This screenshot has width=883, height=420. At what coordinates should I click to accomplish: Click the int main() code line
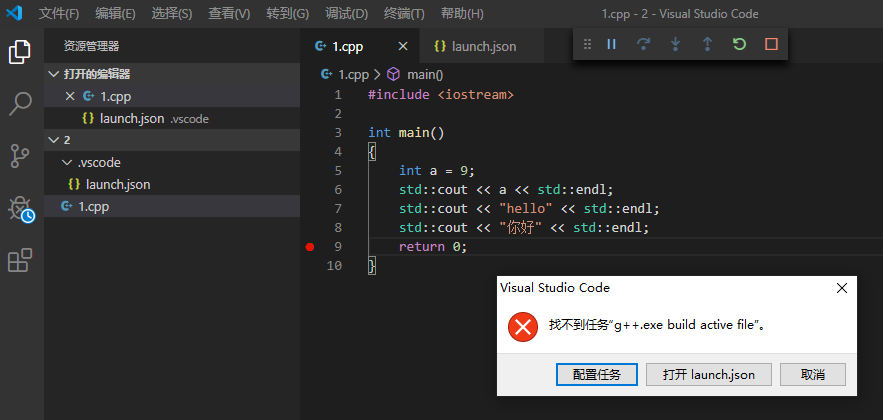pos(407,133)
